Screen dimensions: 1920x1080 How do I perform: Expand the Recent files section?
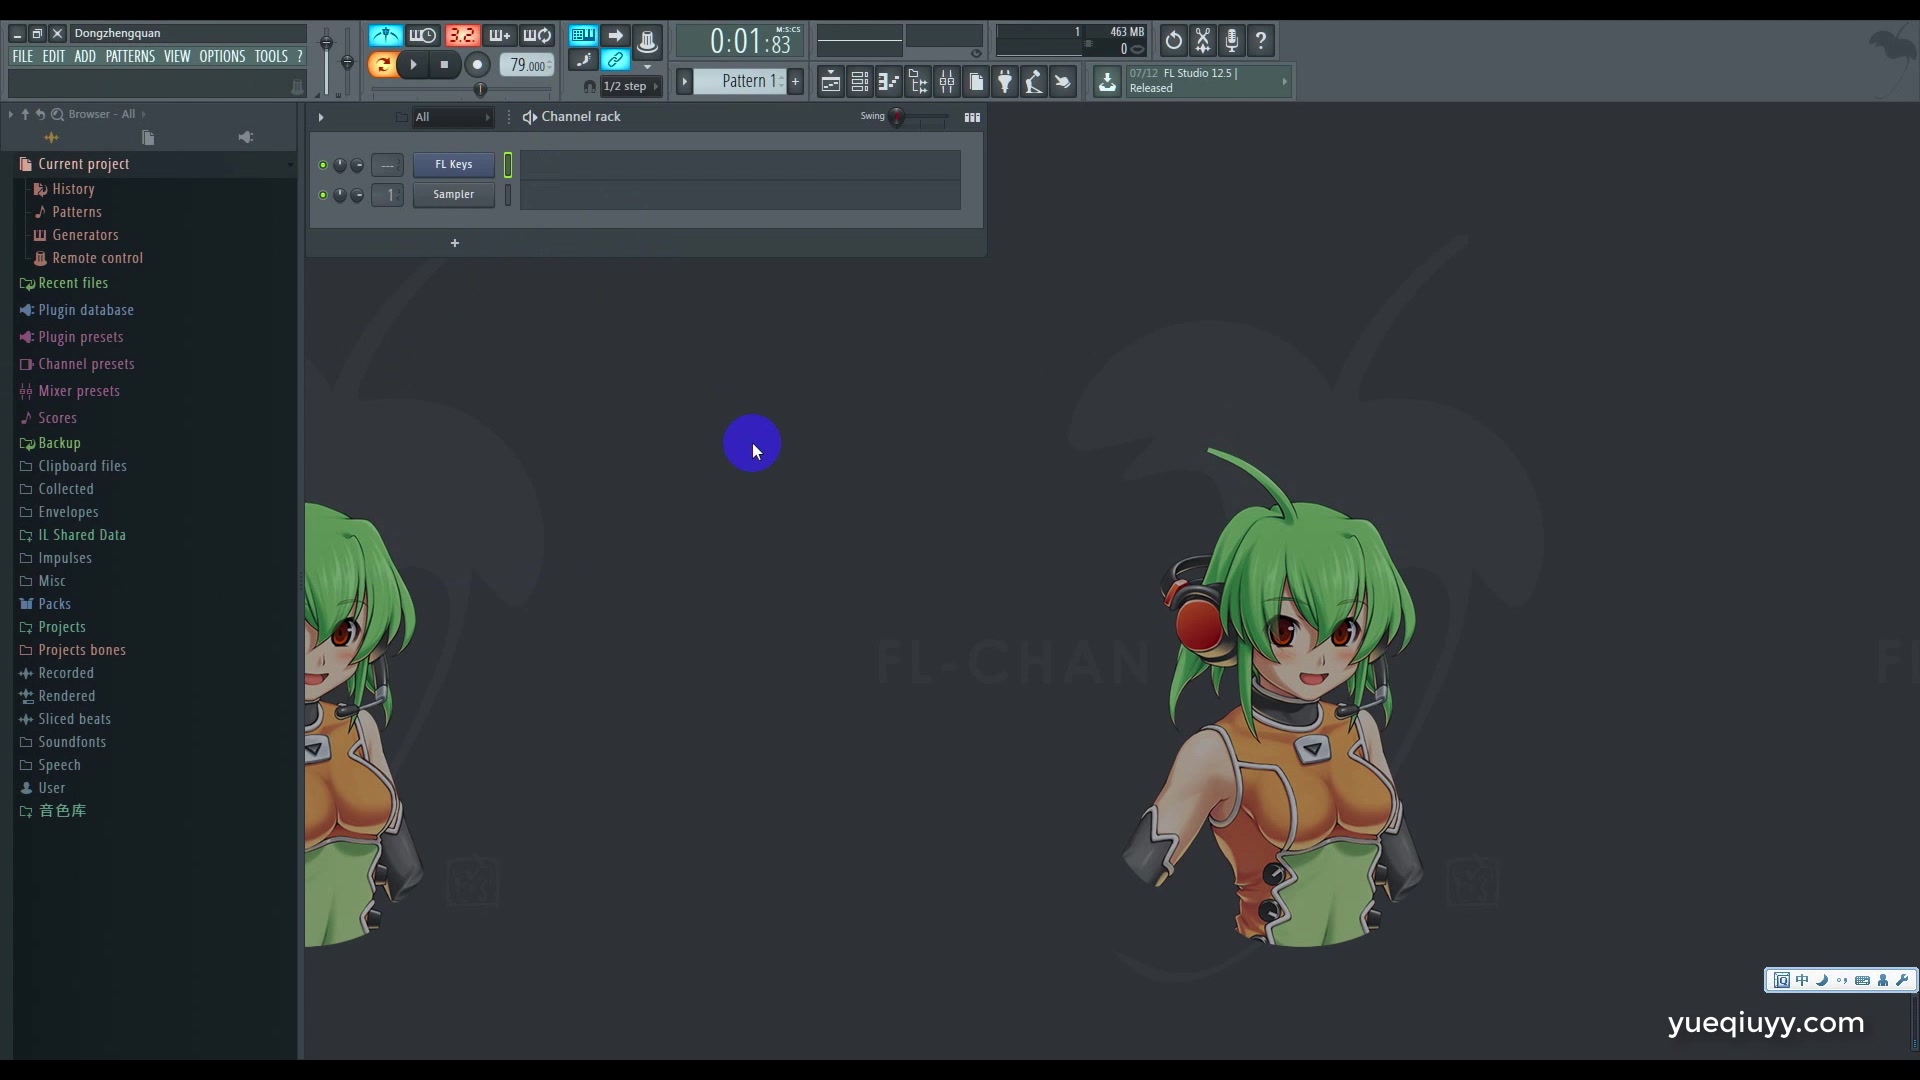pos(73,282)
